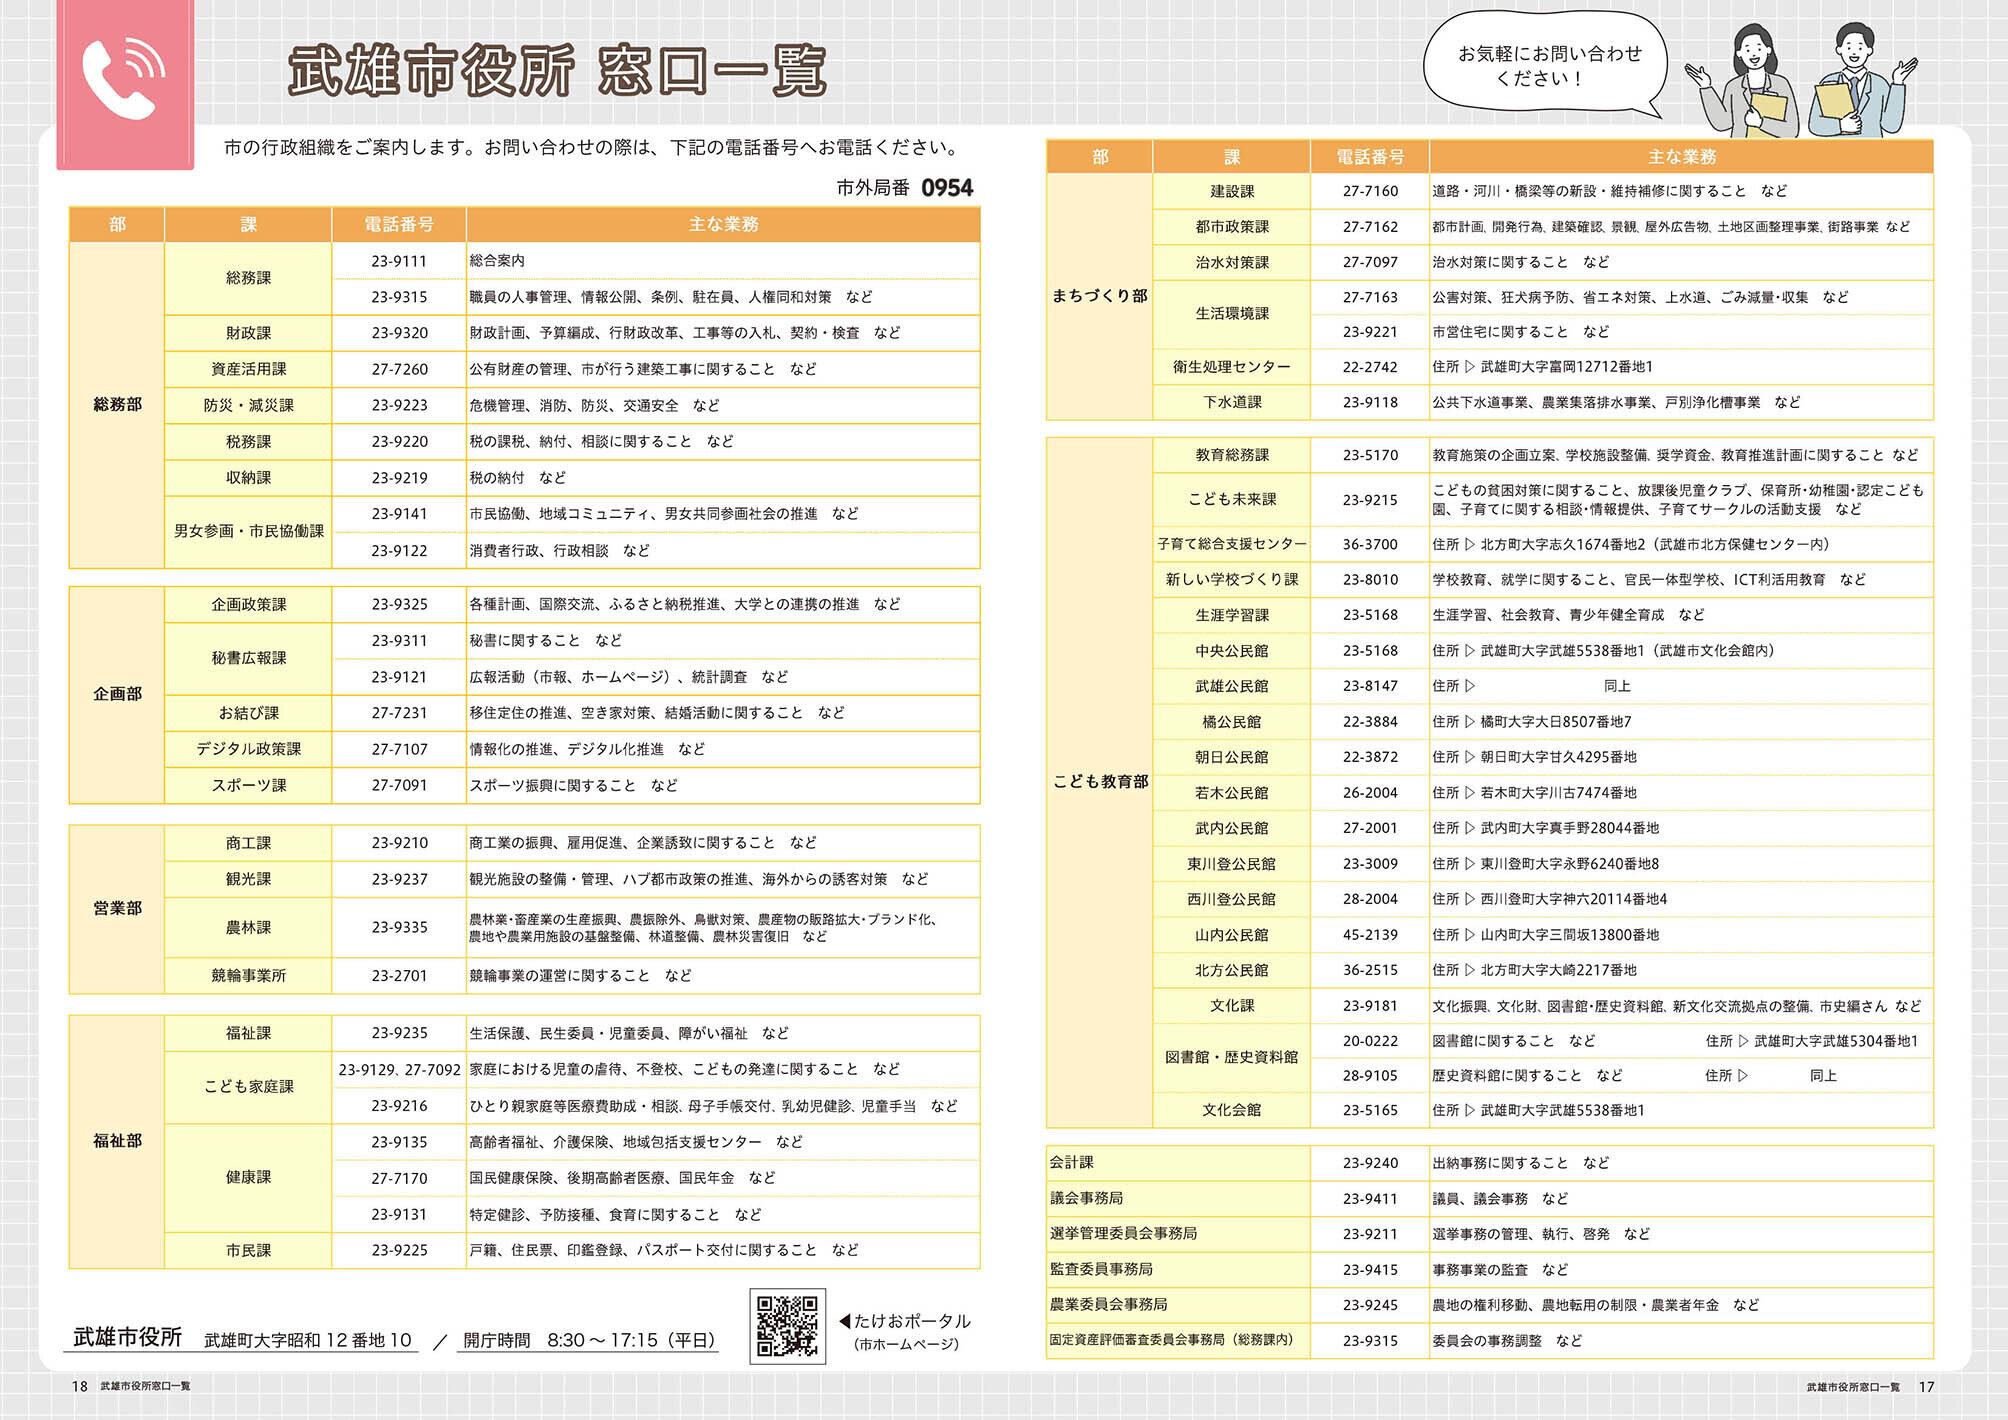Click the 総務部 department cell
This screenshot has width=2008, height=1420.
117,405
